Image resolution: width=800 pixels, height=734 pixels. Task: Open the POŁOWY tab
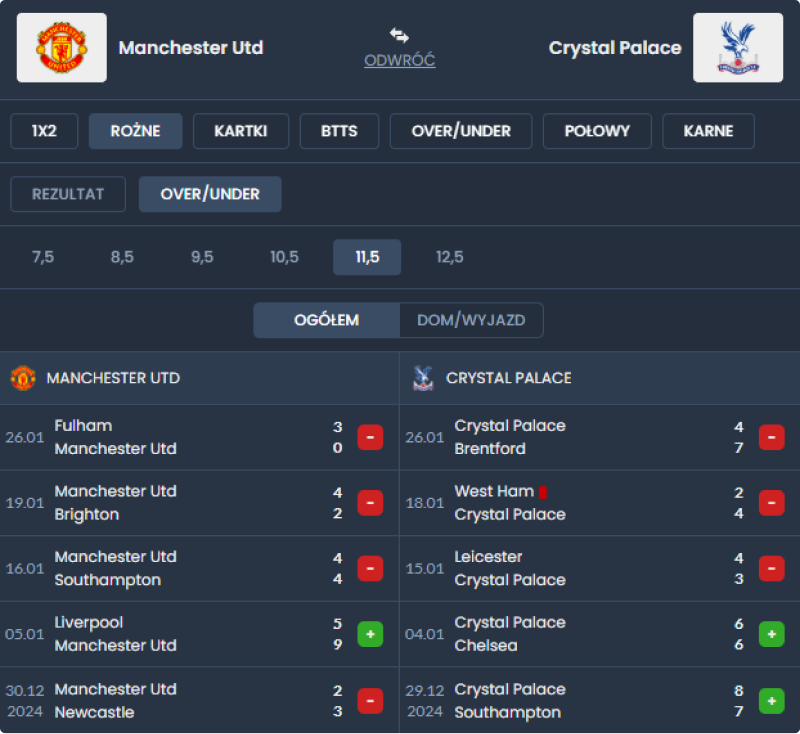tap(597, 131)
